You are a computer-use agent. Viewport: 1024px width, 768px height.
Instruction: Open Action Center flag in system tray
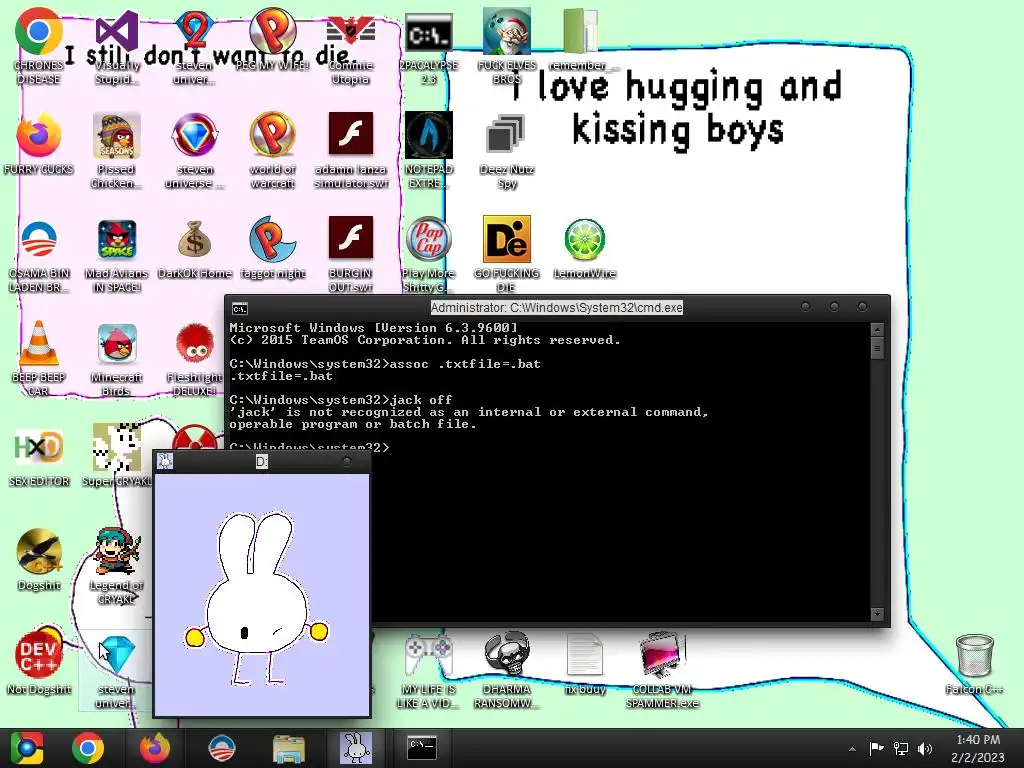point(876,748)
